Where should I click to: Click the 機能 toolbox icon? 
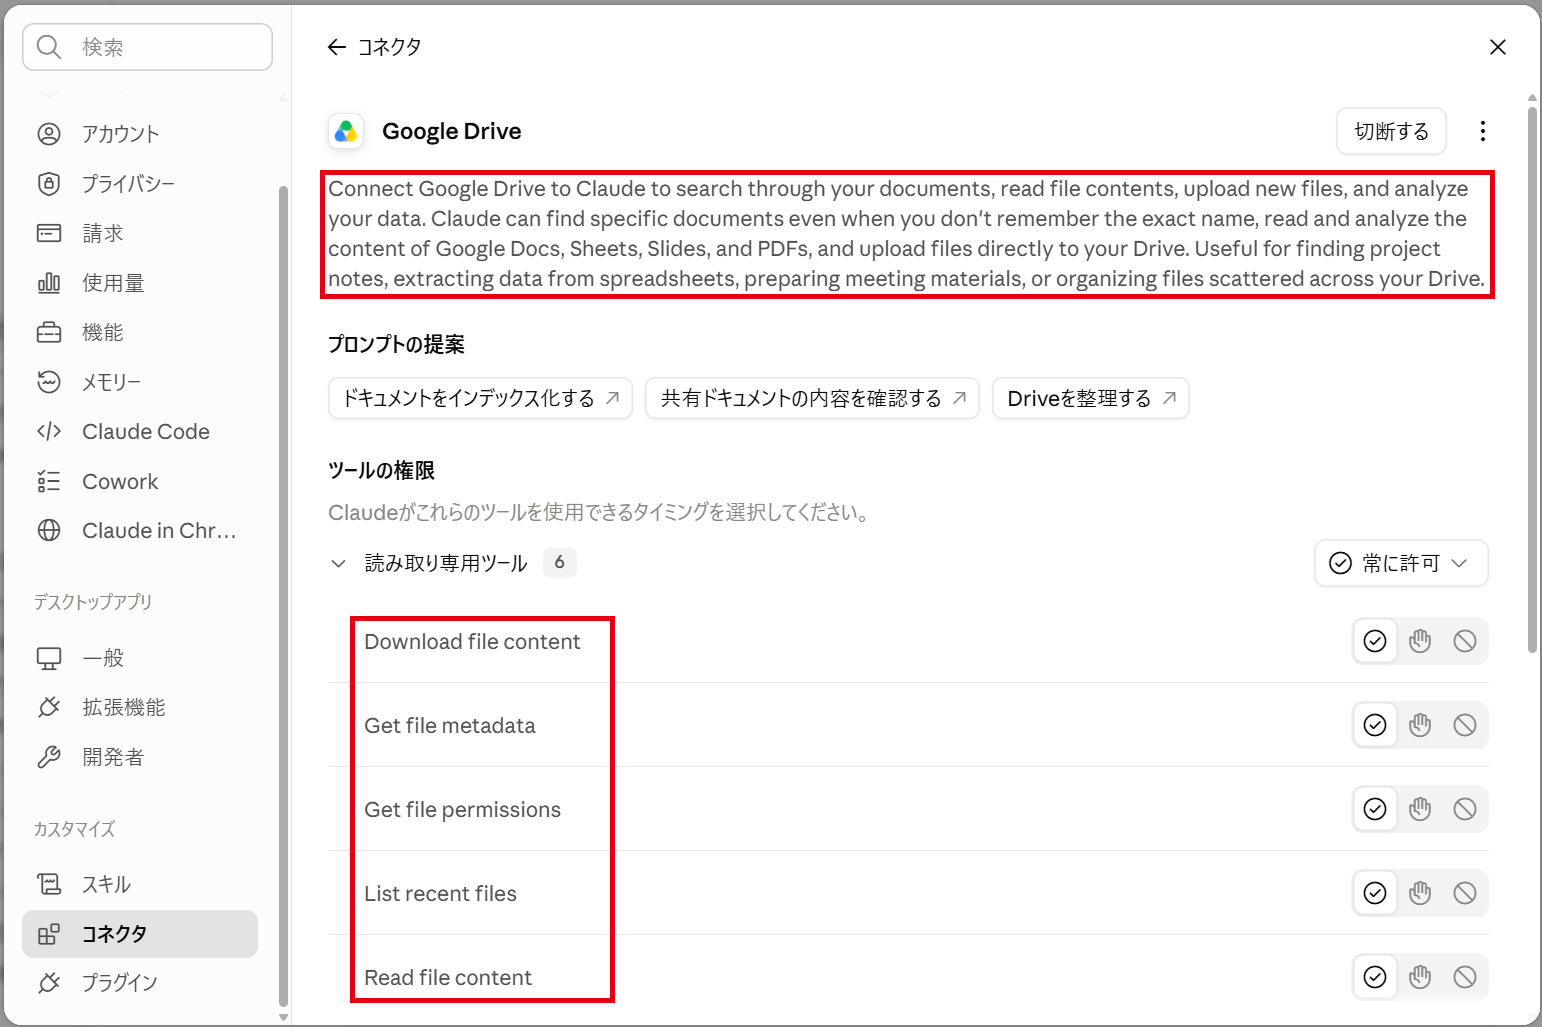tap(49, 332)
